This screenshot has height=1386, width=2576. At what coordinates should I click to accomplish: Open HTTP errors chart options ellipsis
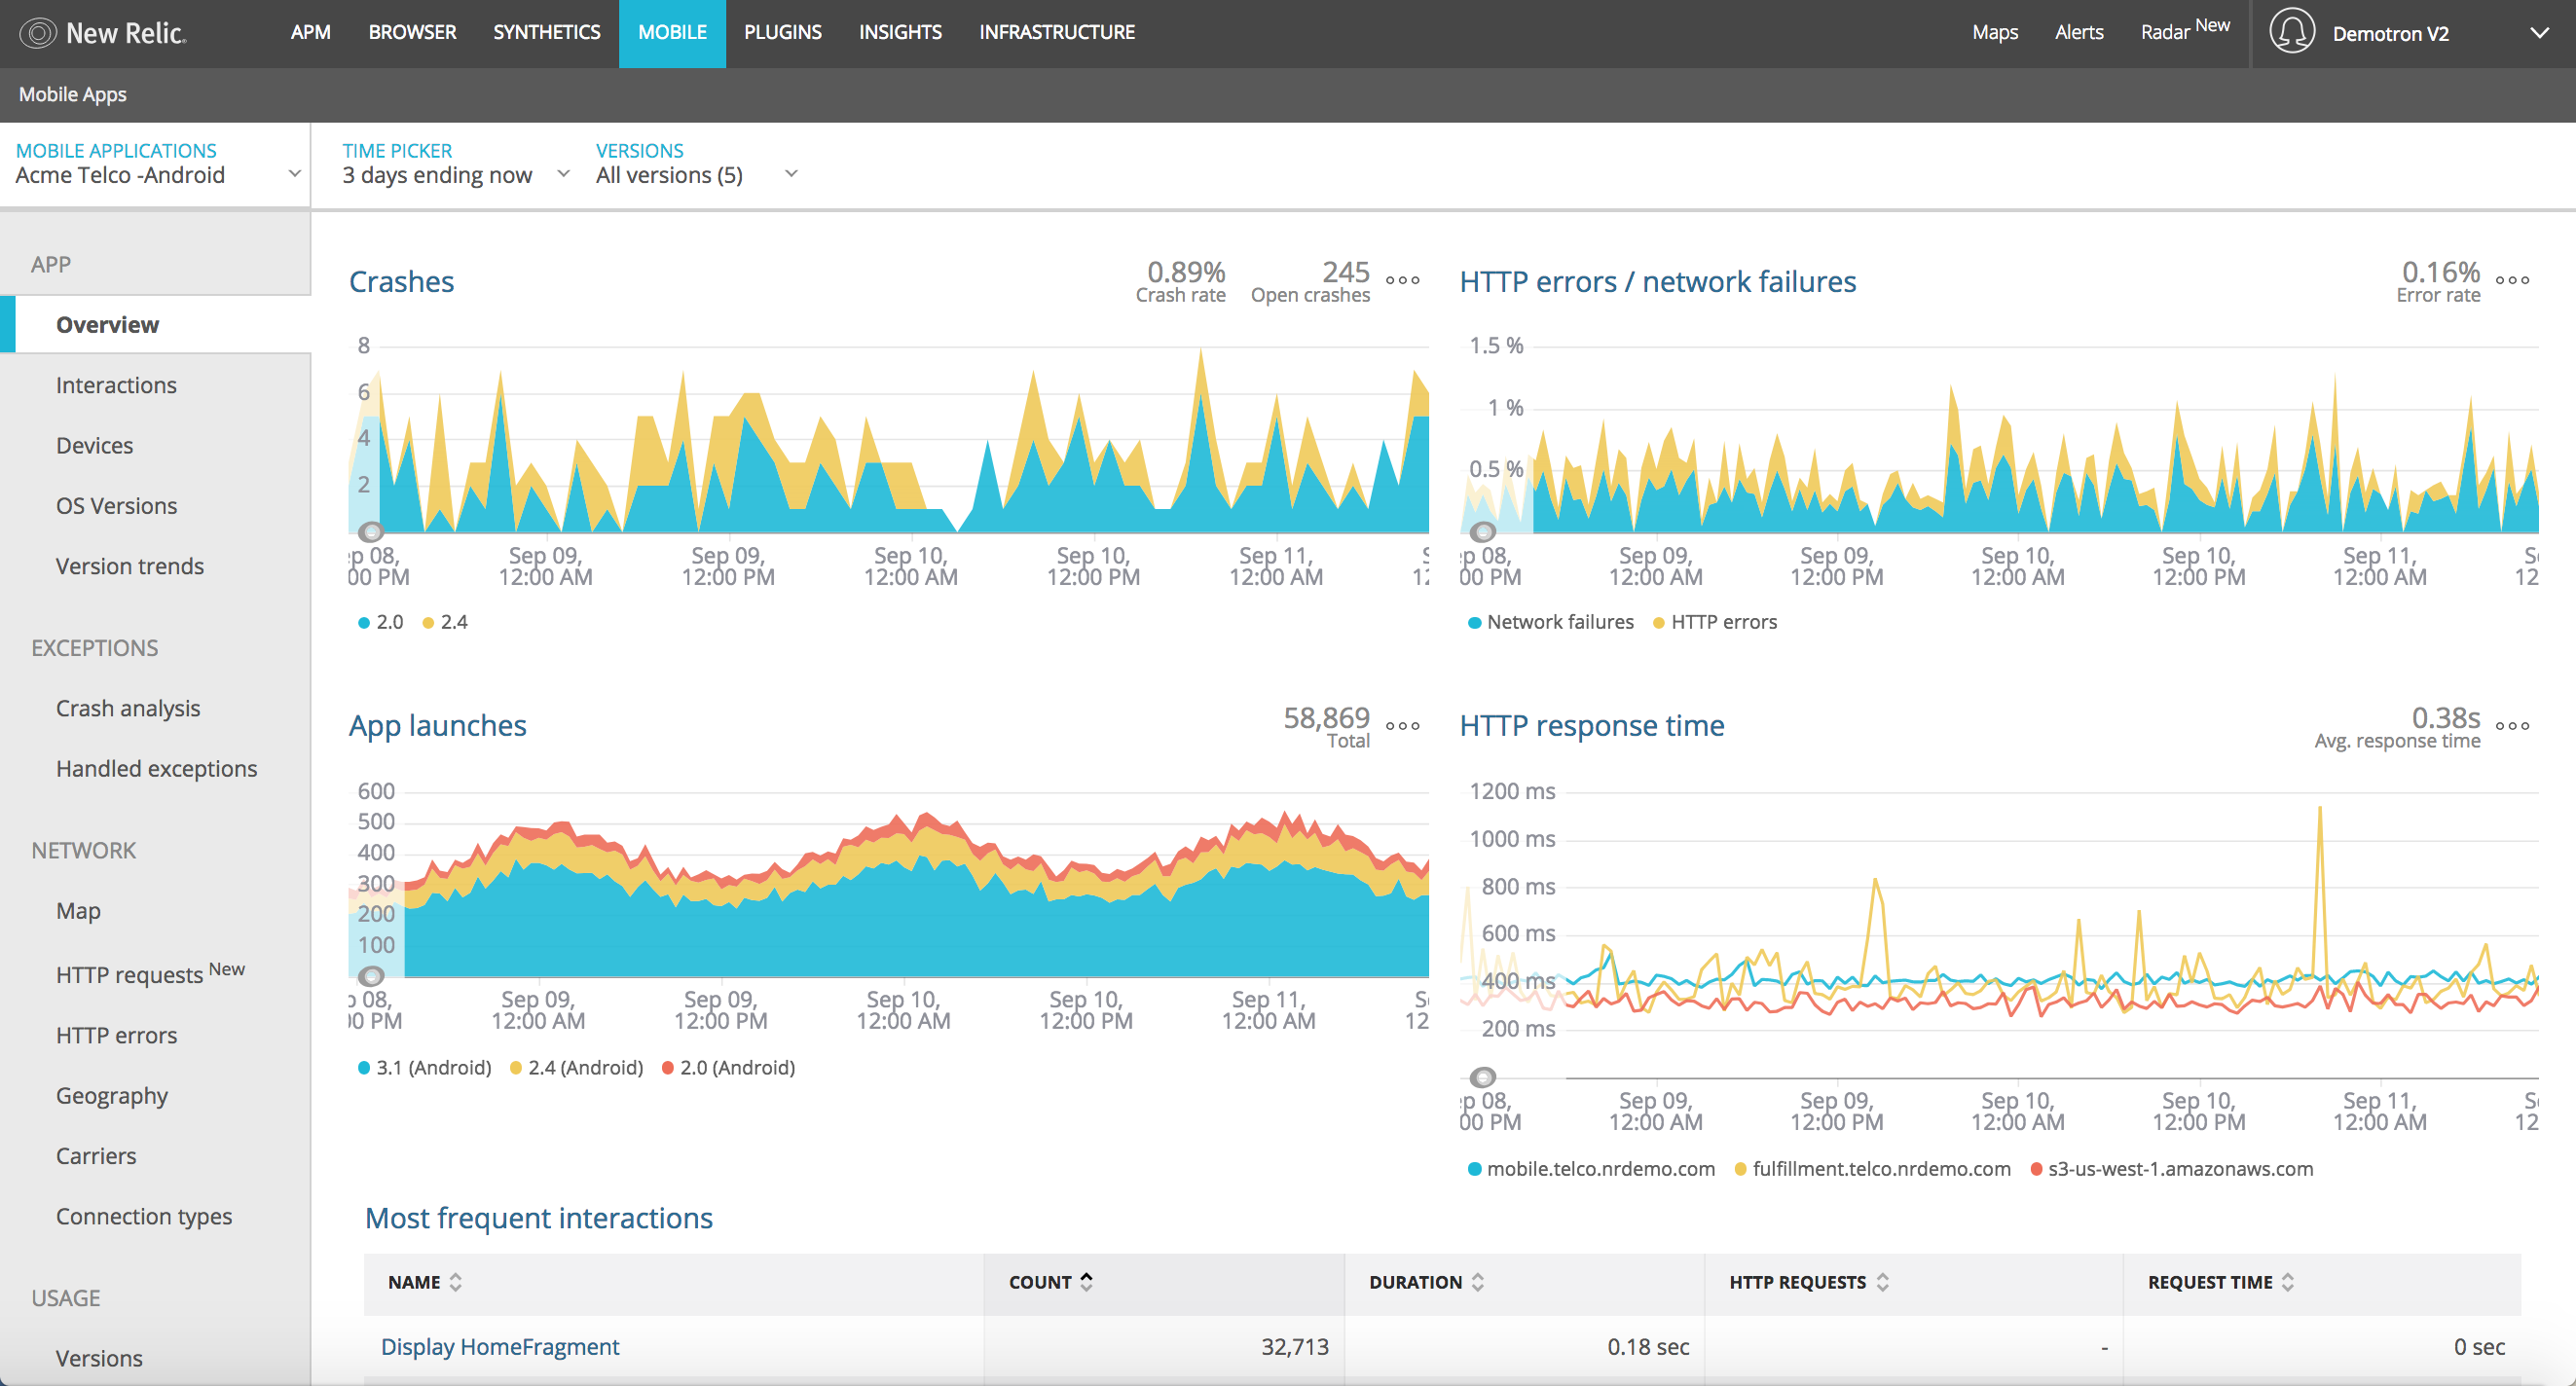[x=2512, y=281]
